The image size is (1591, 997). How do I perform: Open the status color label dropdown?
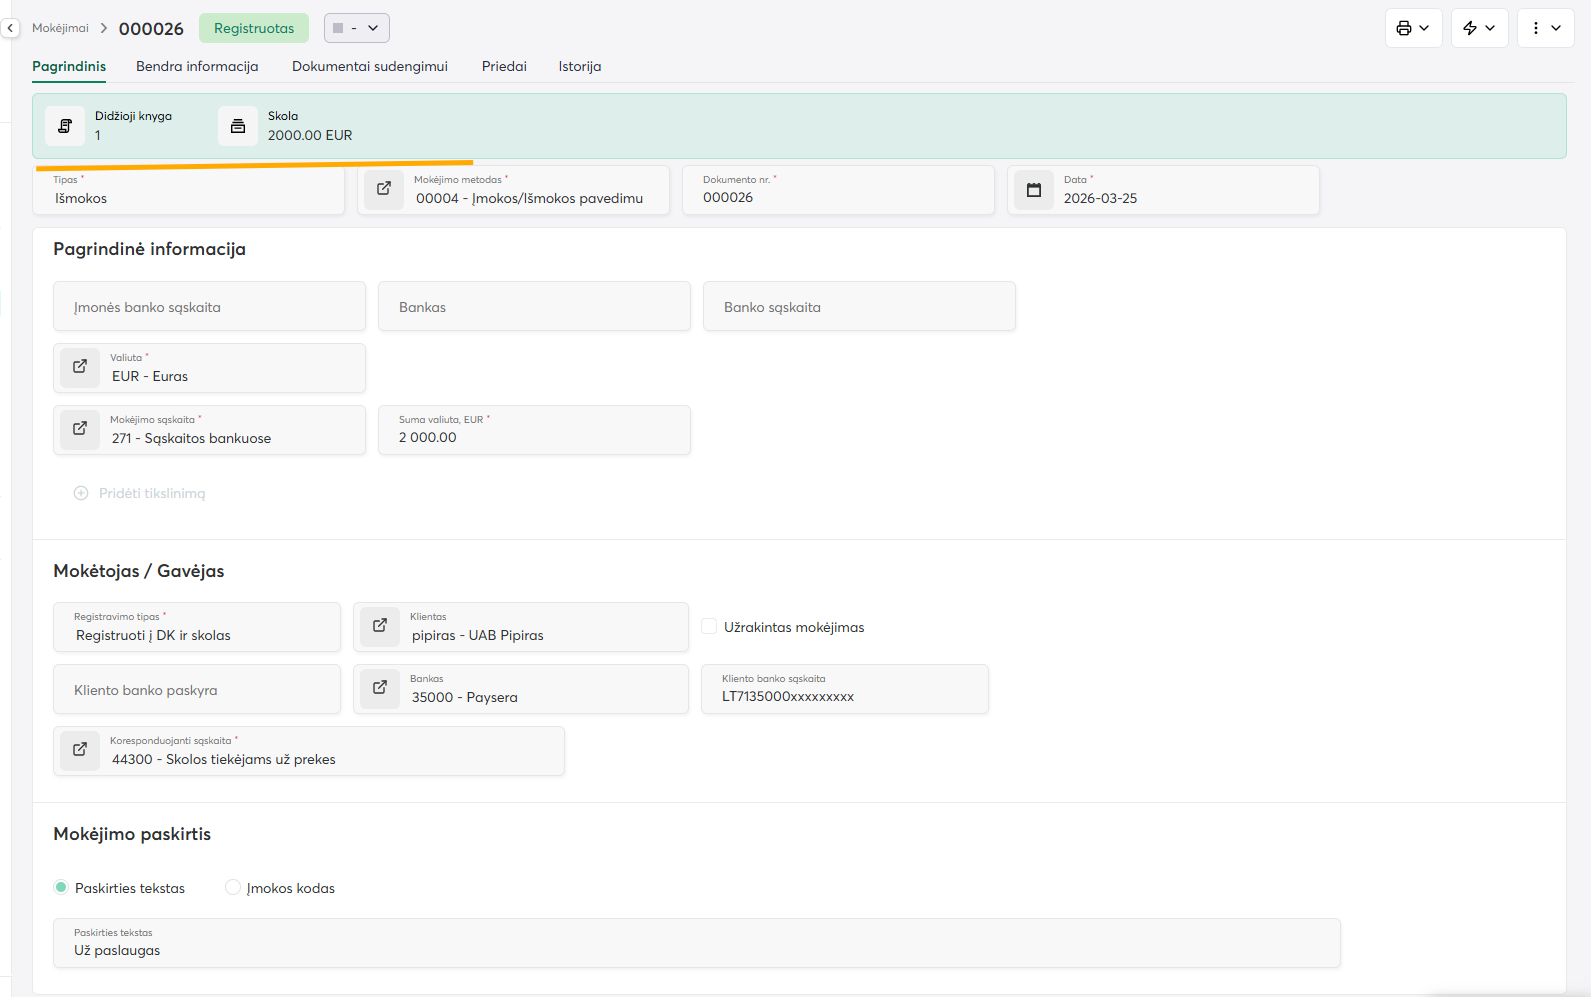pyautogui.click(x=357, y=28)
